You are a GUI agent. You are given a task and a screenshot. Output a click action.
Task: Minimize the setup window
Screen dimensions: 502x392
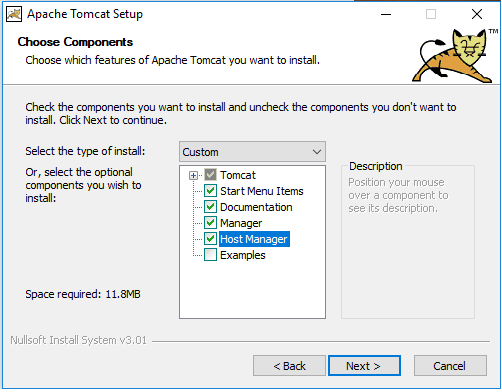click(x=386, y=14)
